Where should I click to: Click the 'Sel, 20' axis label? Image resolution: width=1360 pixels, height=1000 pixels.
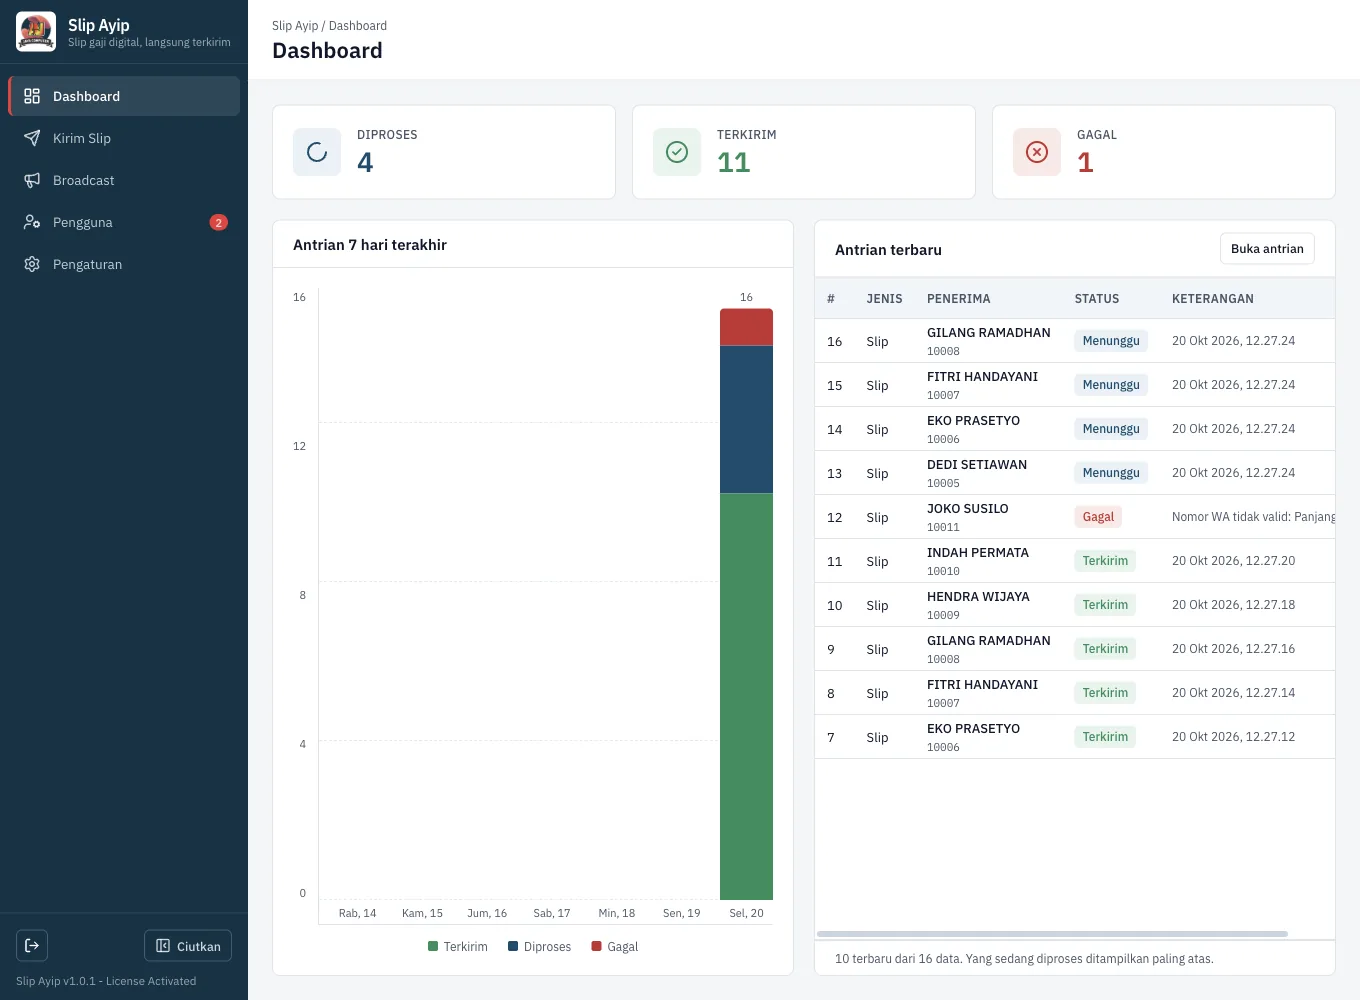pos(746,913)
